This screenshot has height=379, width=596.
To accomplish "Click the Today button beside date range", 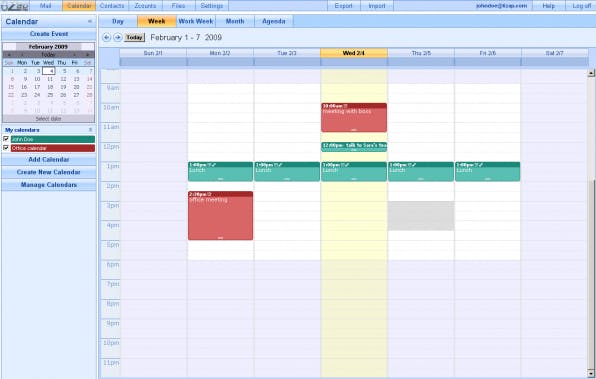I will 135,37.
